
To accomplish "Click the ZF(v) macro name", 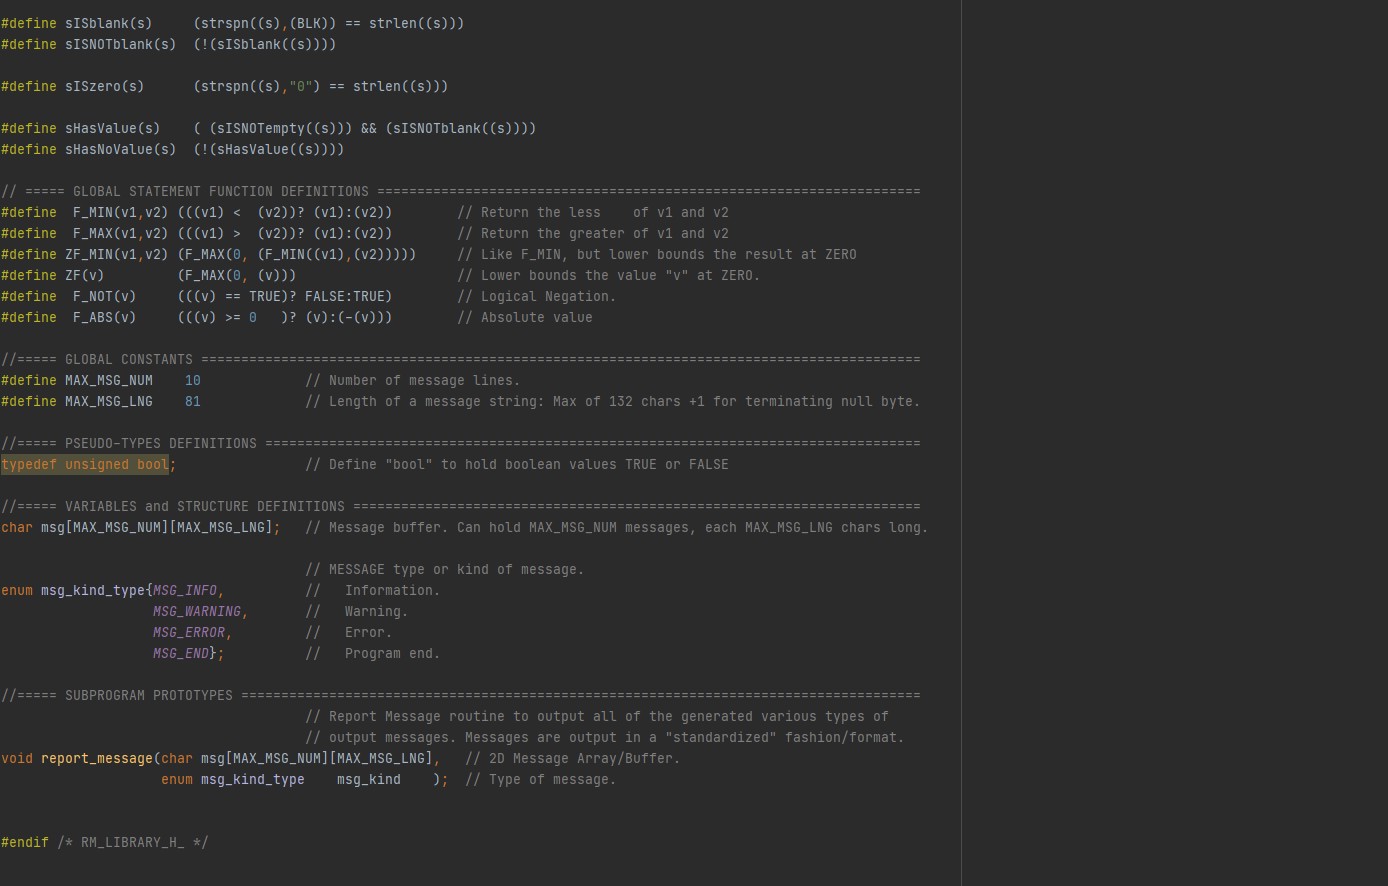I will click(x=85, y=276).
